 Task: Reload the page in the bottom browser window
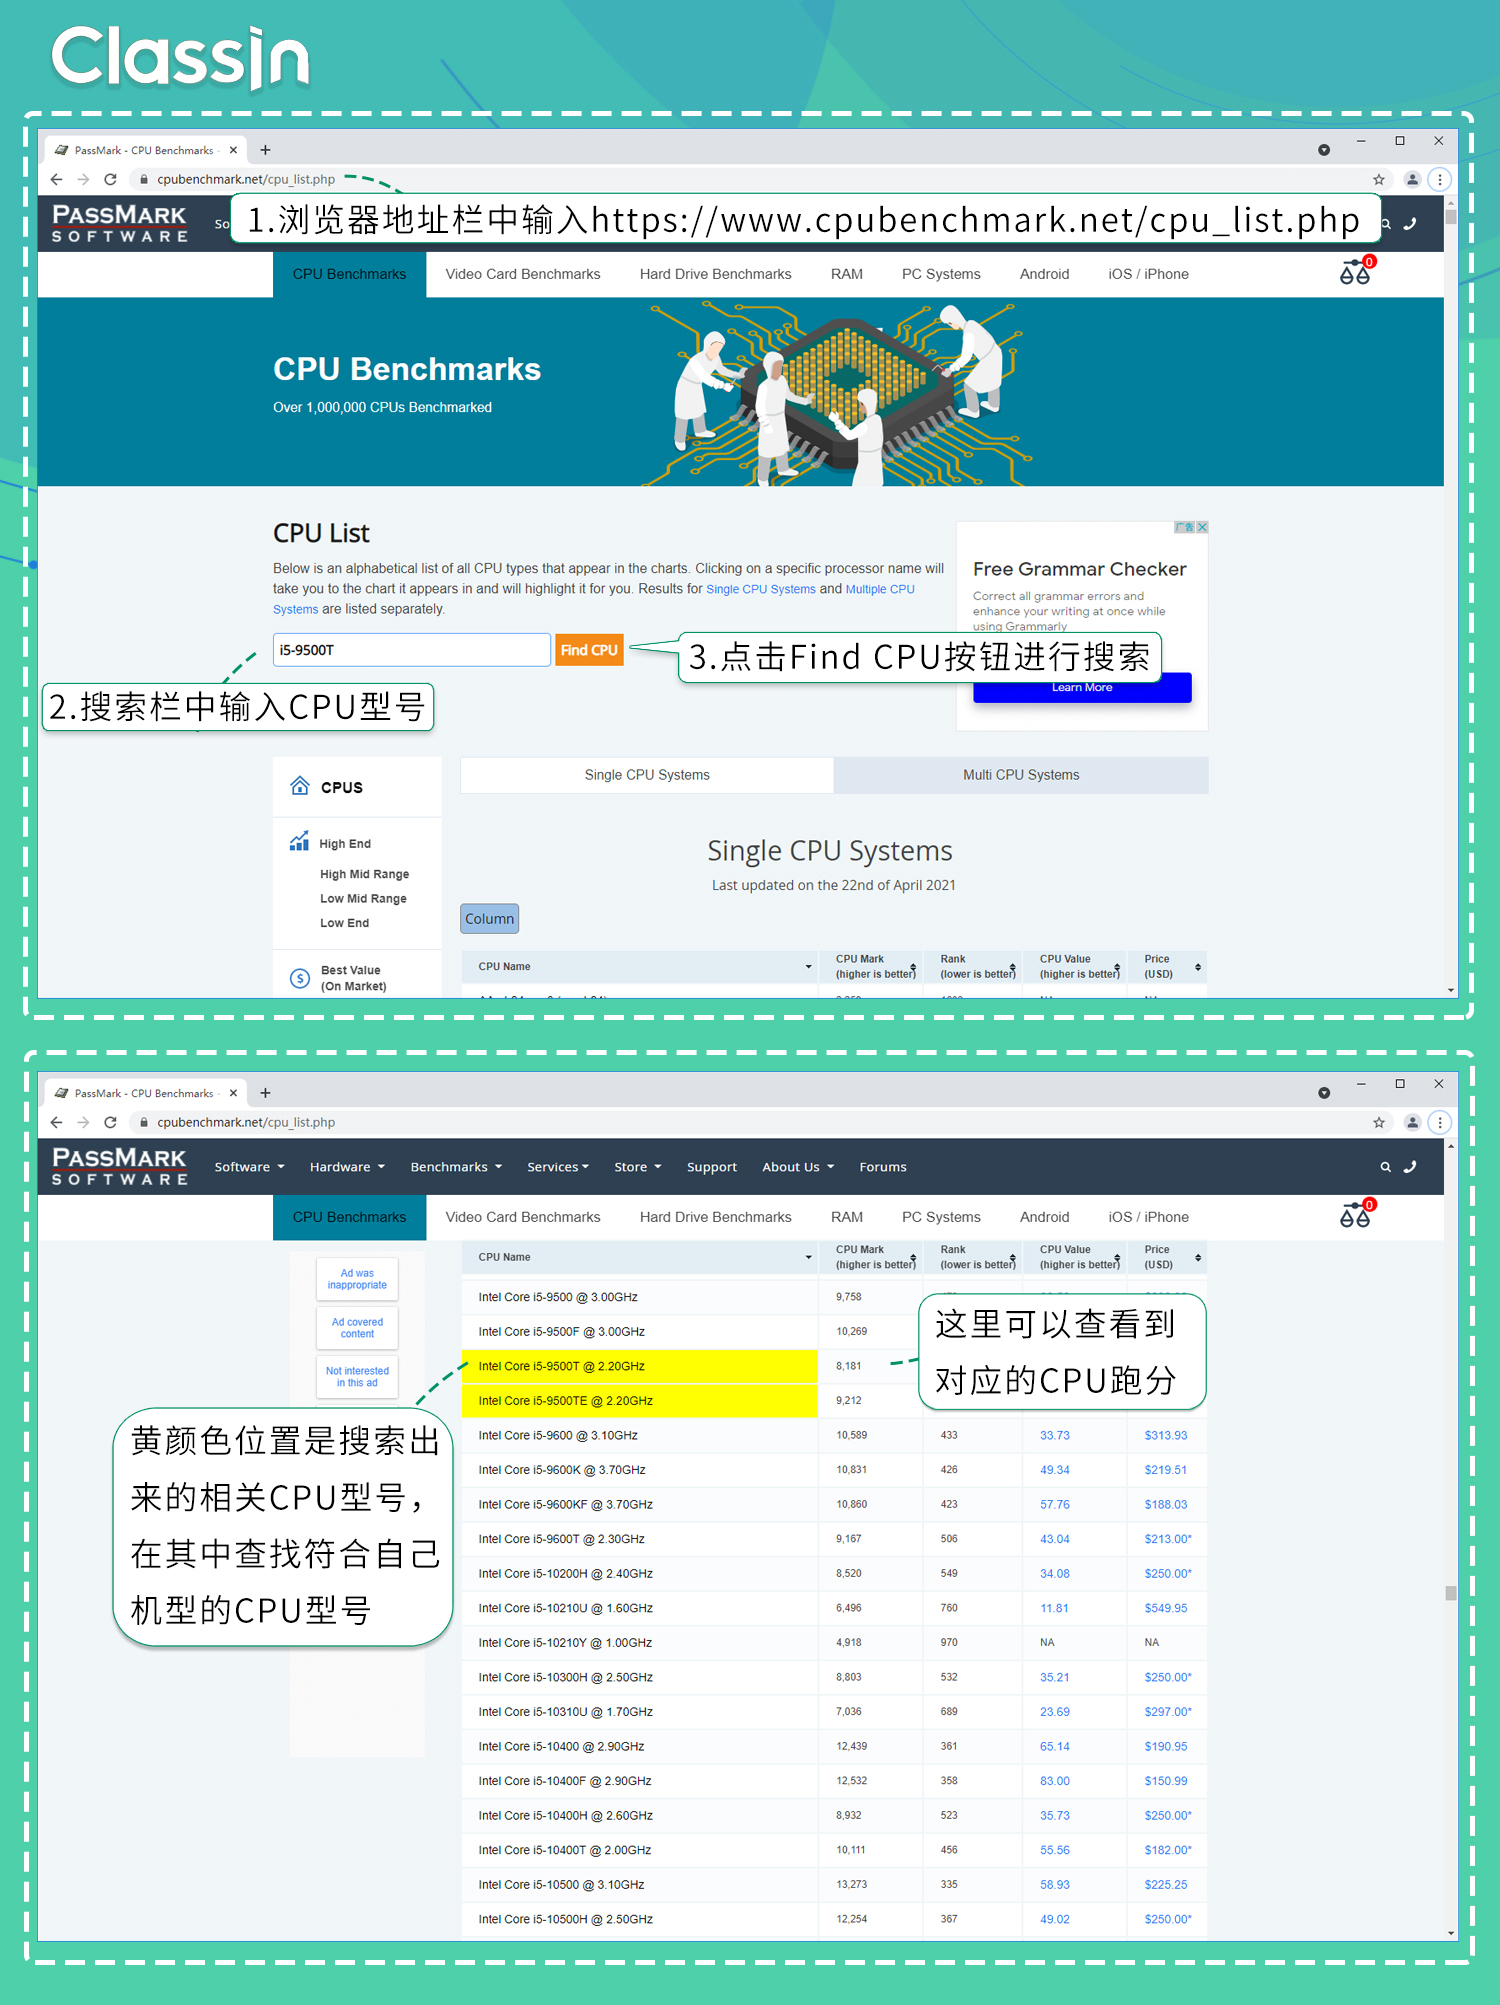(111, 1123)
